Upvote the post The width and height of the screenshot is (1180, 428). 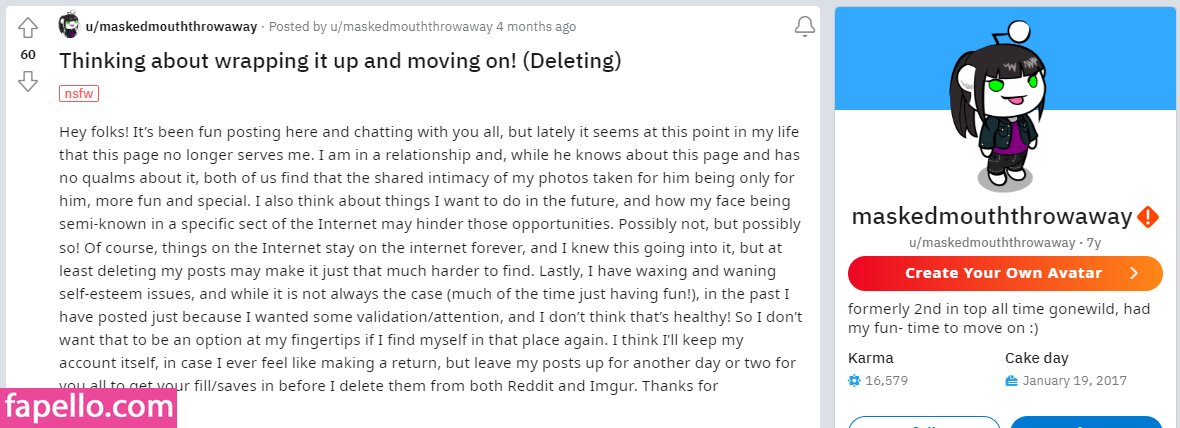coord(28,28)
